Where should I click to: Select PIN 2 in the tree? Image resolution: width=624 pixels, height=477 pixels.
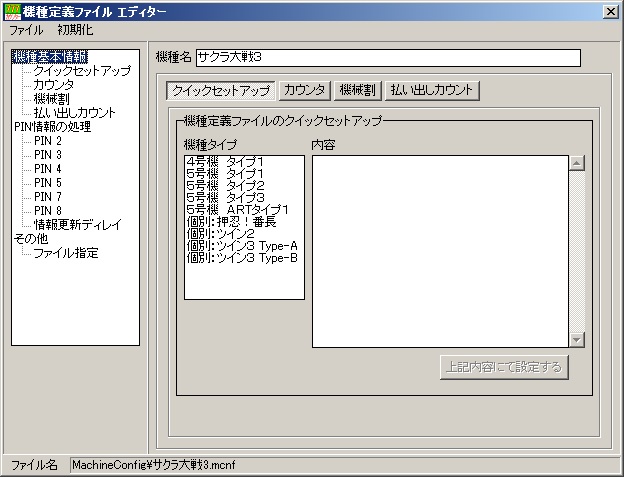pos(48,141)
